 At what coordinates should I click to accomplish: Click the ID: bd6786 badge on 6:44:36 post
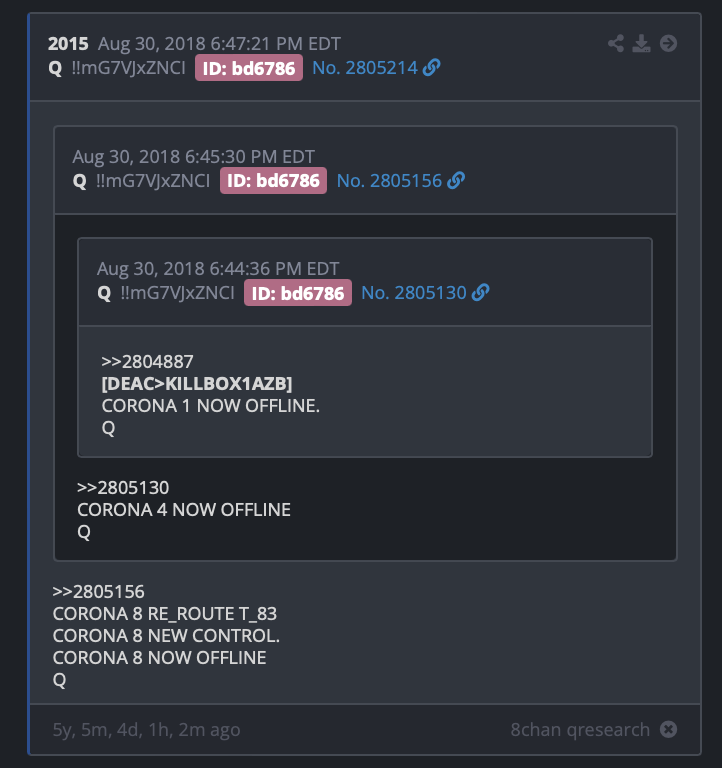point(298,292)
